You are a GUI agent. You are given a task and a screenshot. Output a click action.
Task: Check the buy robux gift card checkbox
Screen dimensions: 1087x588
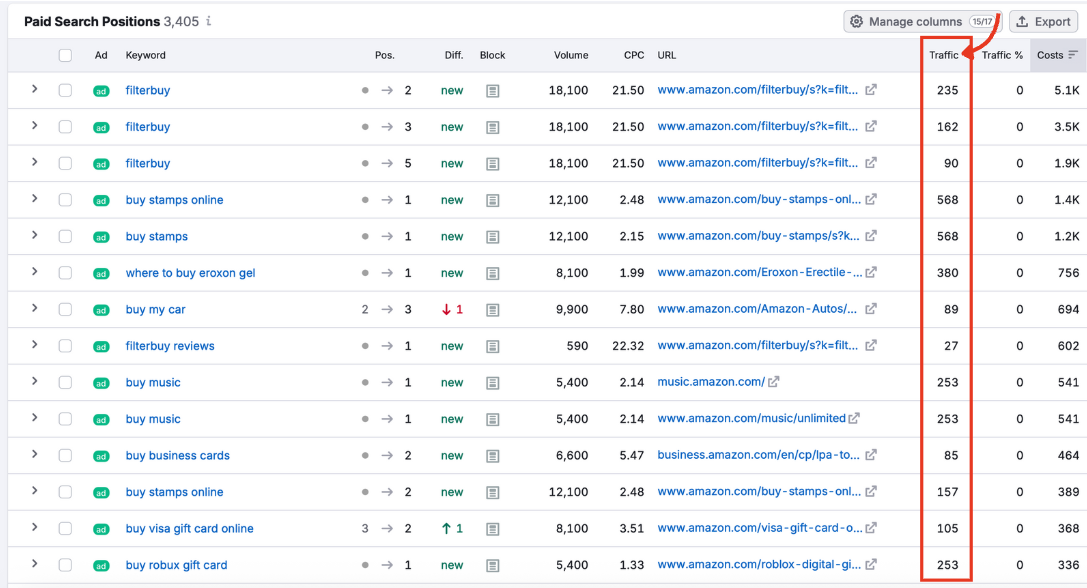pos(65,565)
